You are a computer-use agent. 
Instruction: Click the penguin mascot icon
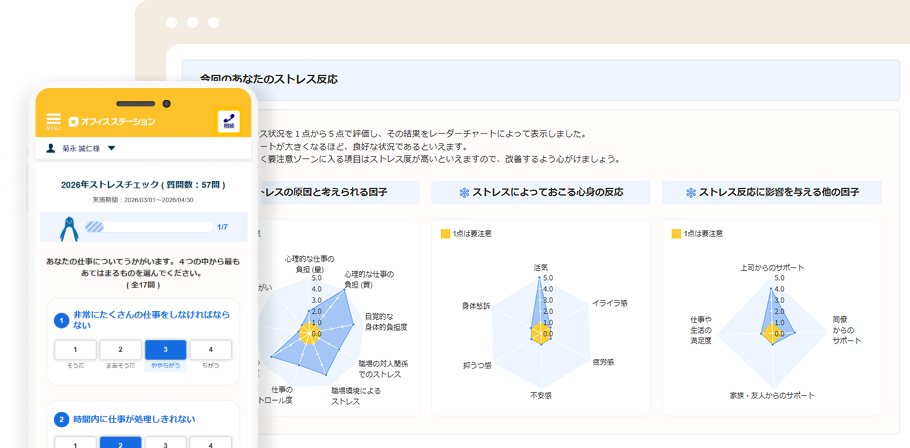tap(68, 228)
